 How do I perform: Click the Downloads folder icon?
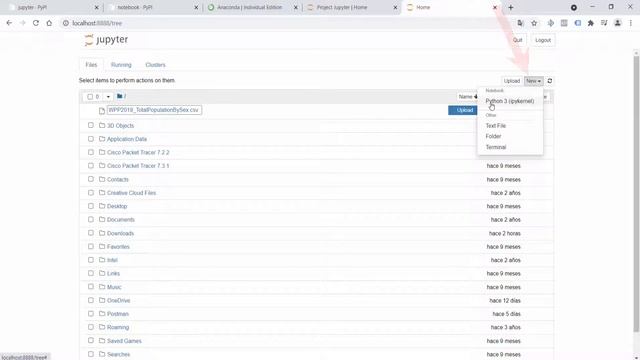102,233
